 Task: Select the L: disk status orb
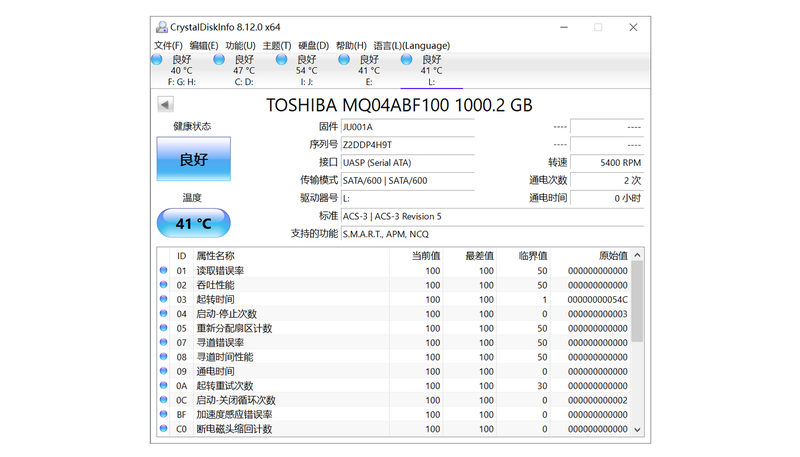click(407, 60)
